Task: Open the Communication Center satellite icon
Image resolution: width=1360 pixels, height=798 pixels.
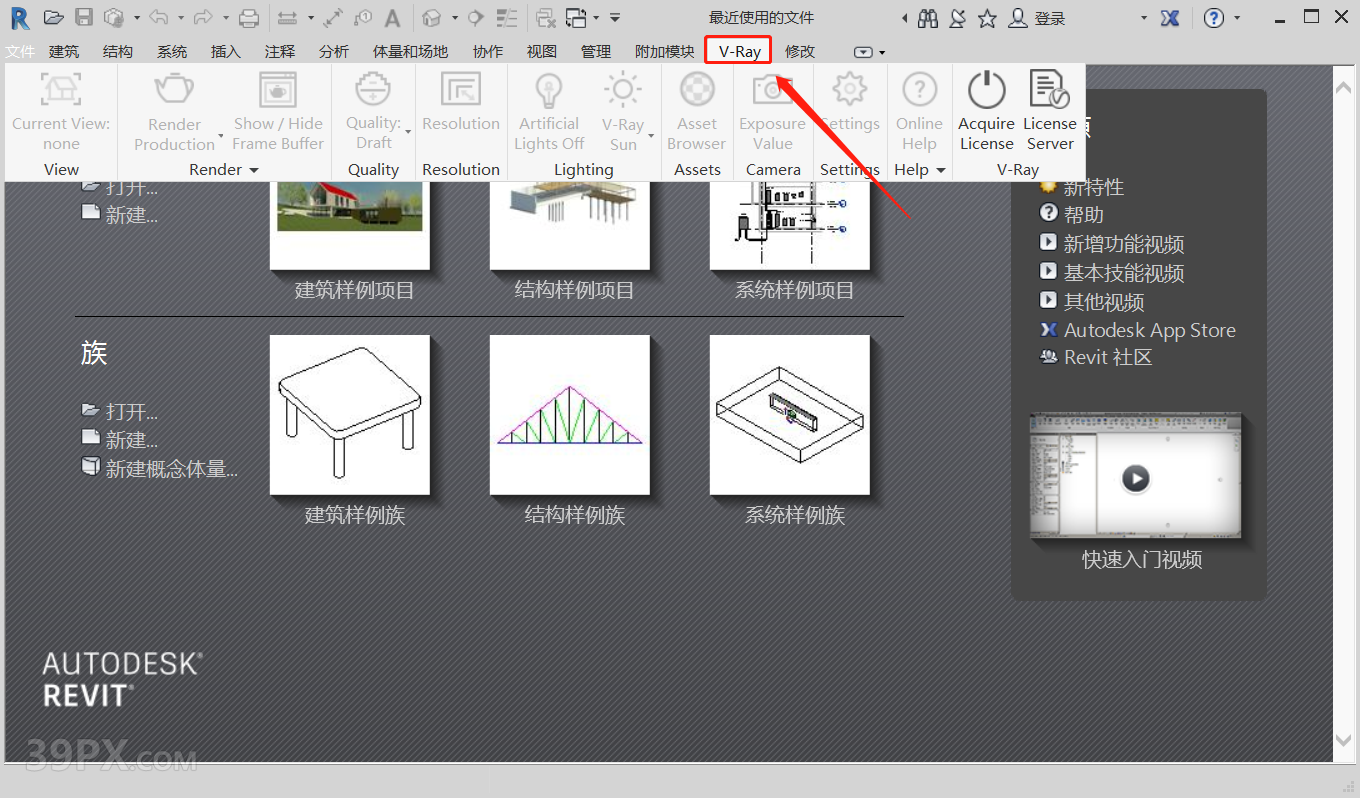Action: 957,18
